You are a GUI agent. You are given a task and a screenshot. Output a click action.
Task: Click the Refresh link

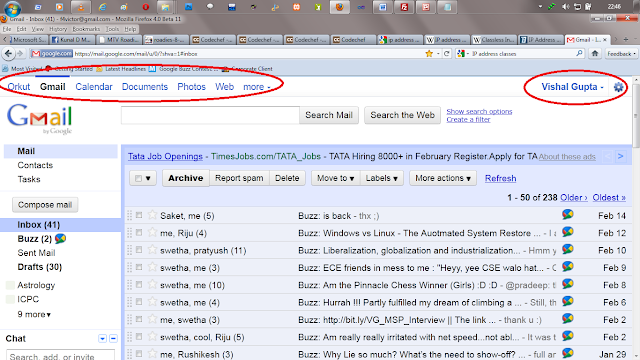pos(500,178)
